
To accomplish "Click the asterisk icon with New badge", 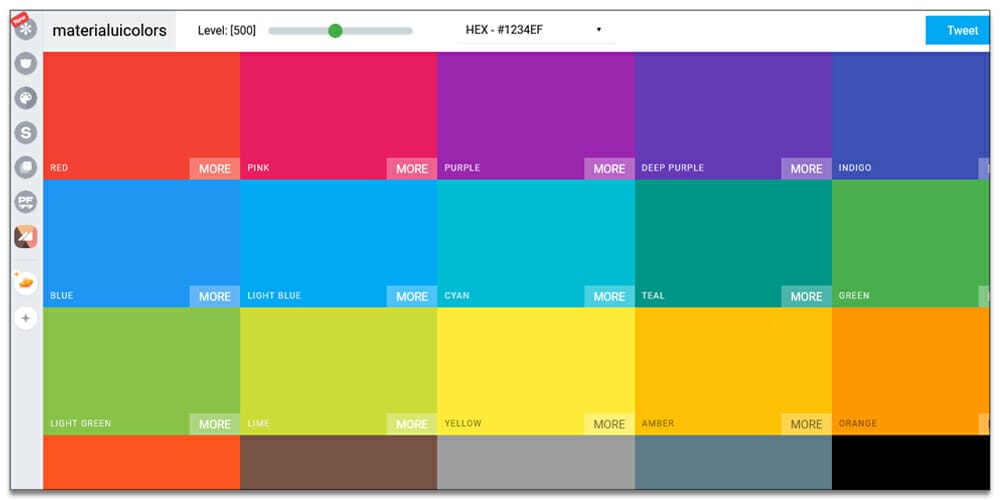I will [x=26, y=29].
